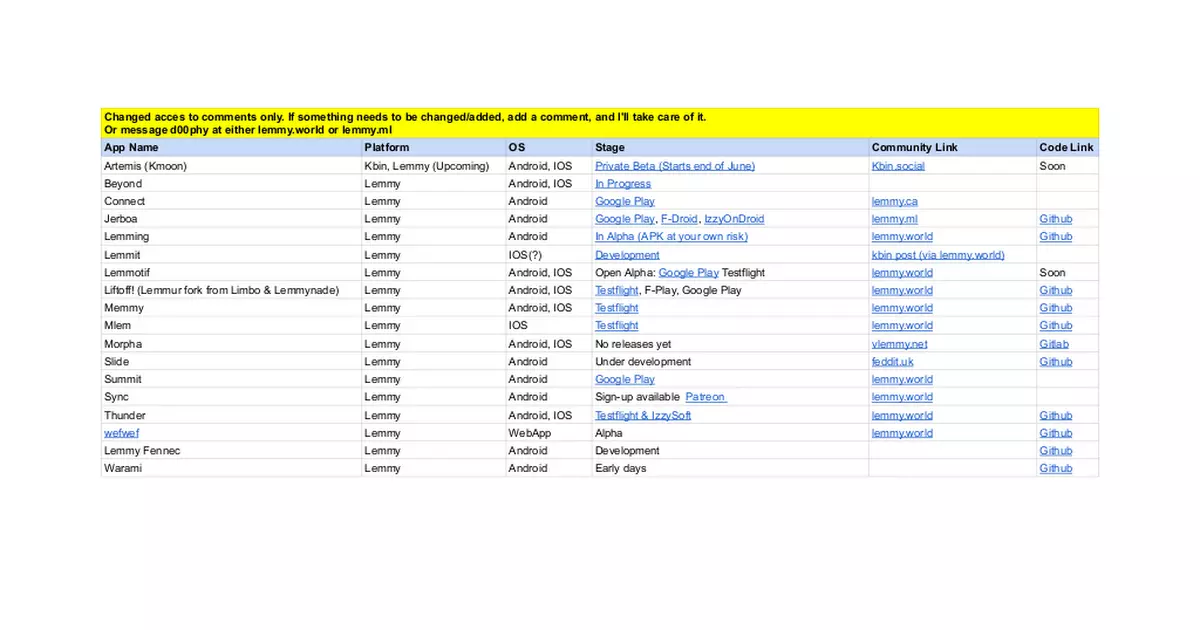Open Liftoff's Github code link

point(1055,290)
